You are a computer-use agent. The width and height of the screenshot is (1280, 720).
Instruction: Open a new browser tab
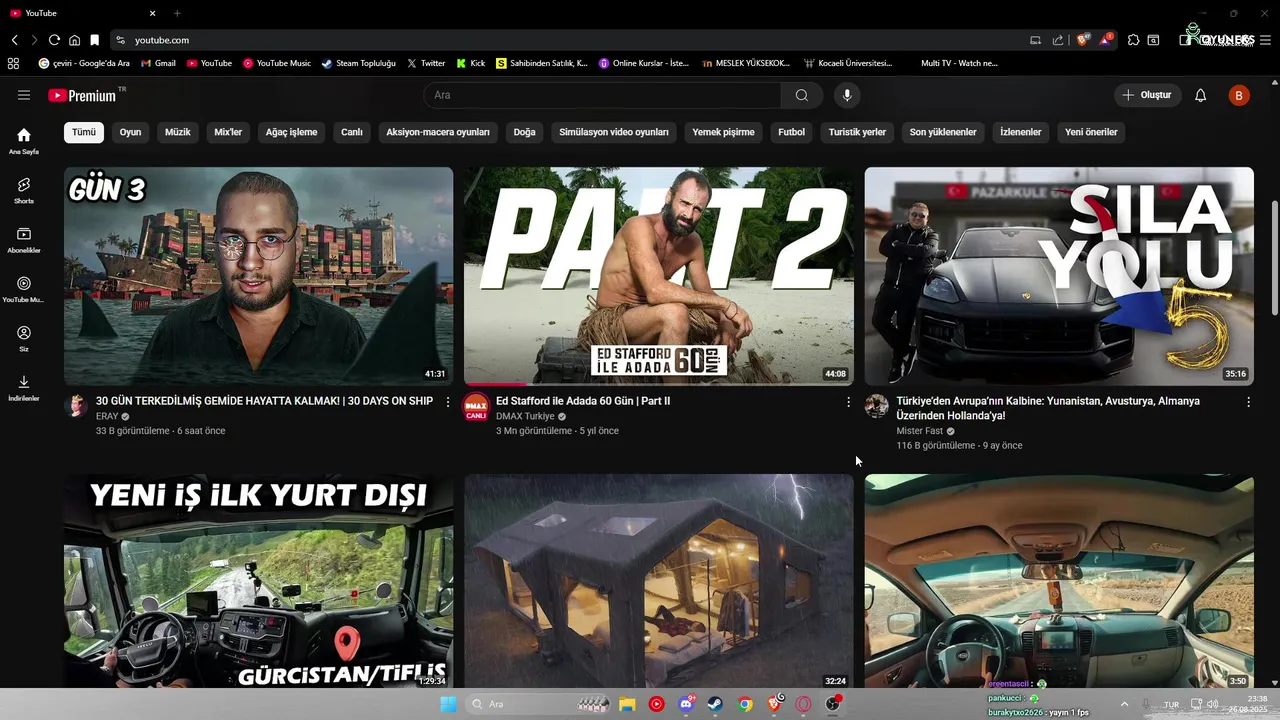(177, 13)
